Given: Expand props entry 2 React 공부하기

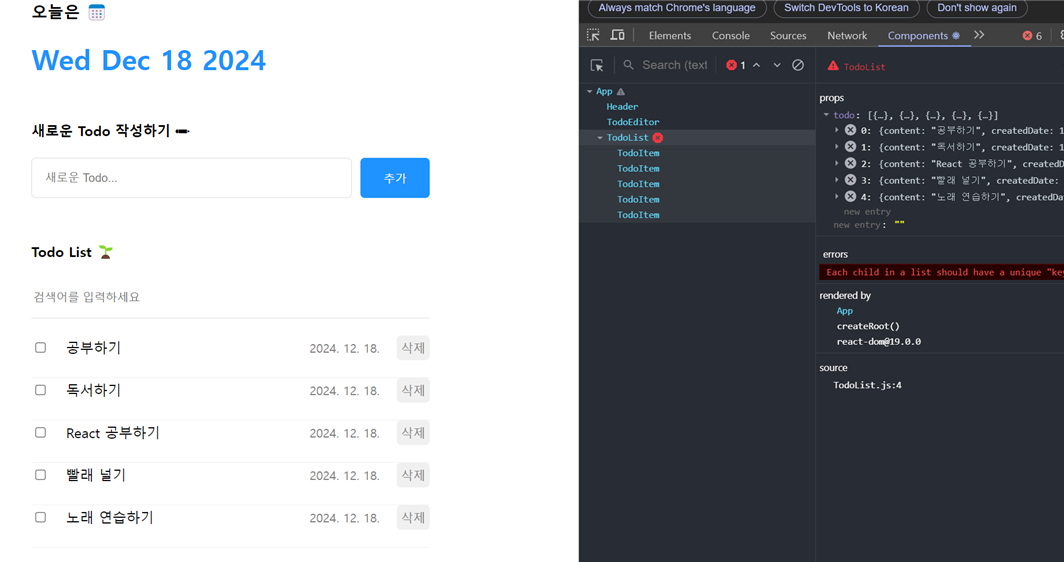Looking at the screenshot, I should [x=837, y=164].
